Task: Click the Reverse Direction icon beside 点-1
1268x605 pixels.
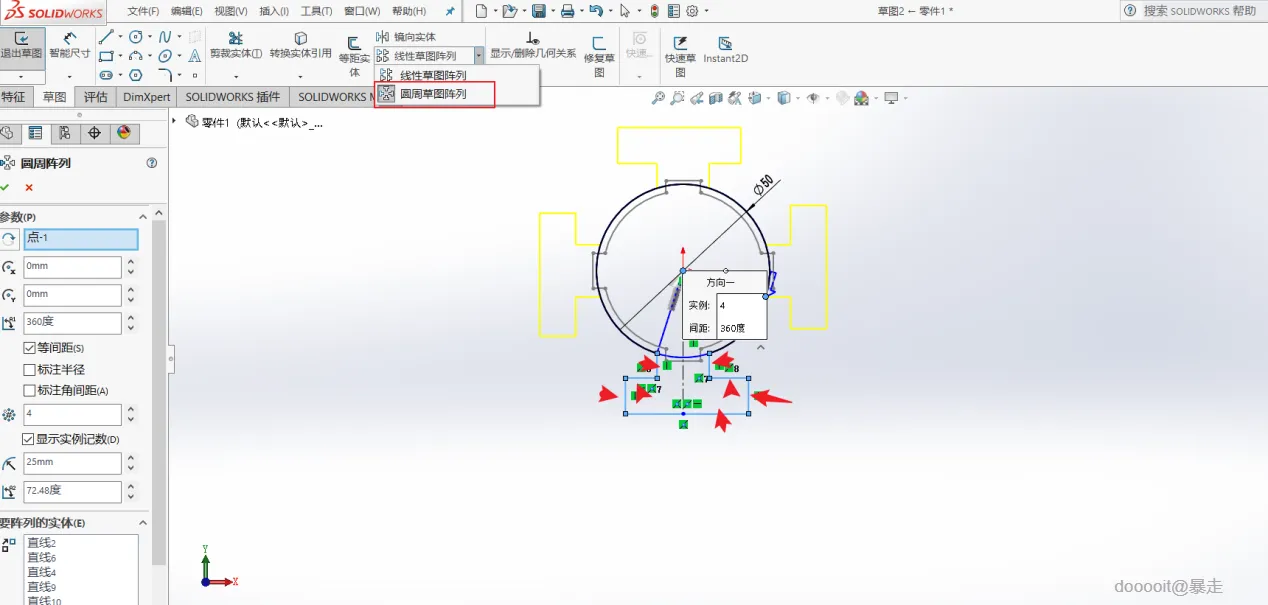Action: tap(9, 239)
